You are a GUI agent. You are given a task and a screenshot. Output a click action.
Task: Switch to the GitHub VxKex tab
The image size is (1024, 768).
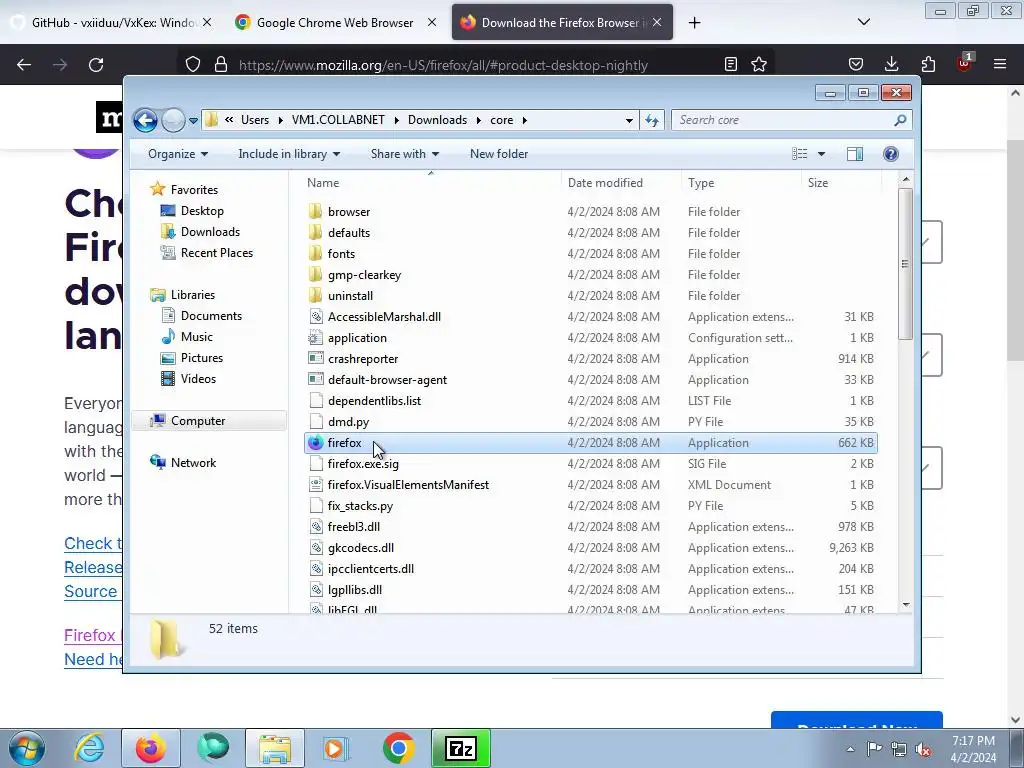[x=111, y=22]
